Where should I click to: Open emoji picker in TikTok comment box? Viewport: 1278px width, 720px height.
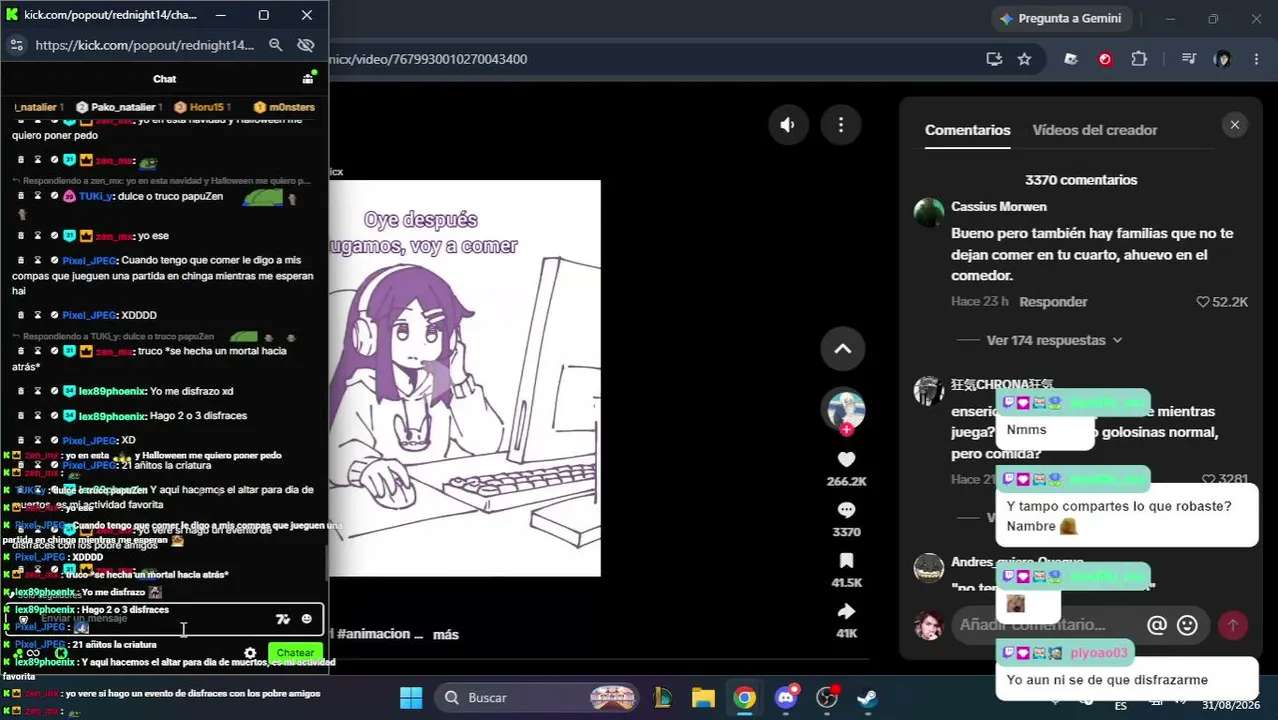pos(1187,626)
